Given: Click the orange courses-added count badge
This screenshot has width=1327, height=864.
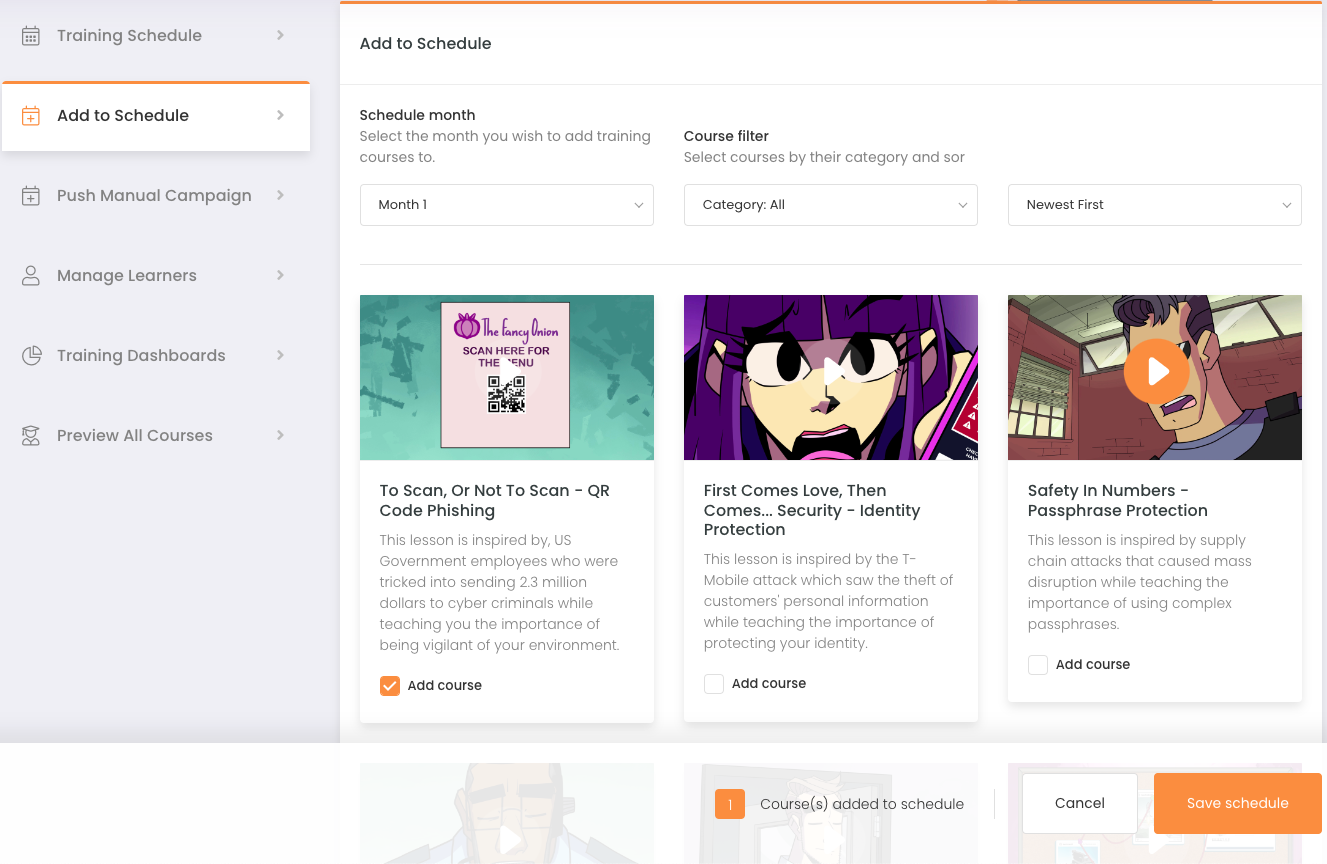Looking at the screenshot, I should tap(730, 804).
